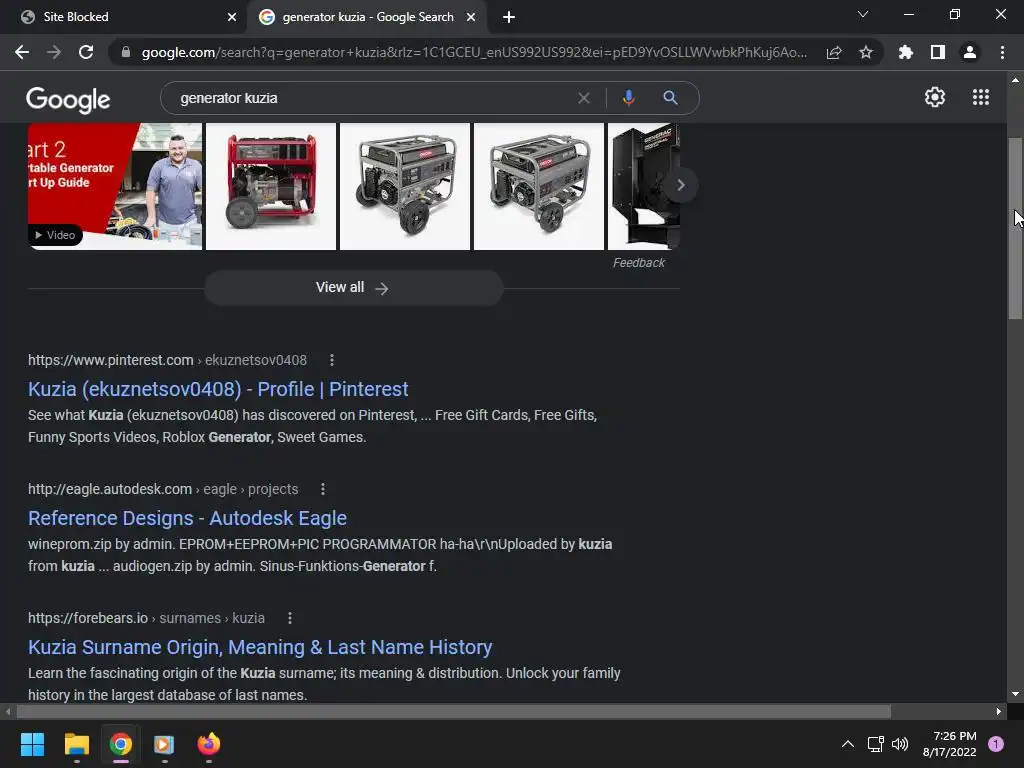This screenshot has width=1024, height=768.
Task: Click the horizontal scrollbar thumb
Action: [x=454, y=711]
